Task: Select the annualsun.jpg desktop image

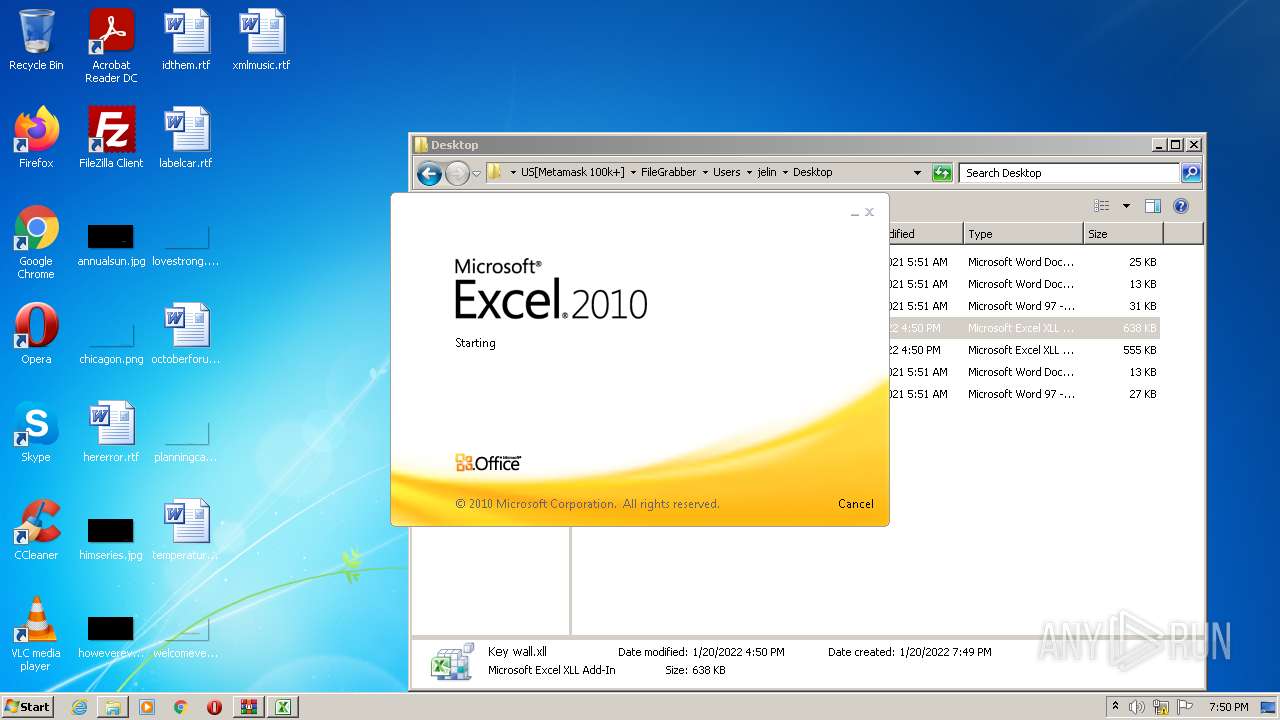Action: (111, 245)
